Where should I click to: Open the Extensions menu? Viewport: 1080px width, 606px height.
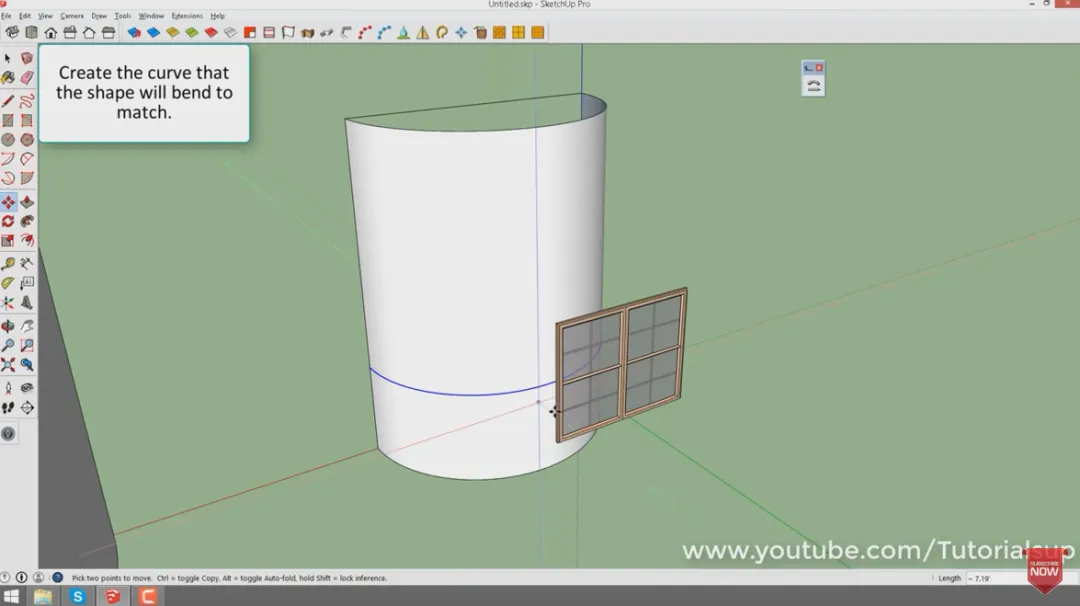tap(186, 16)
